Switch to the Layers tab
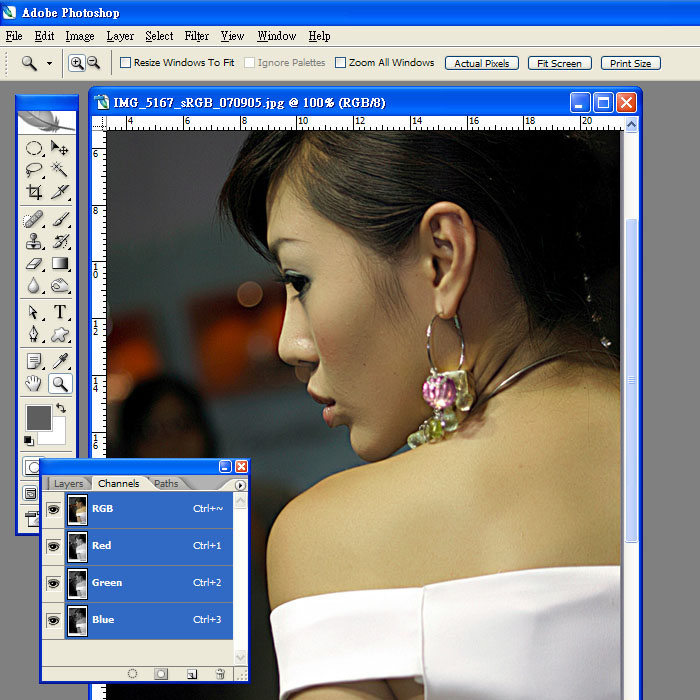 click(x=69, y=484)
